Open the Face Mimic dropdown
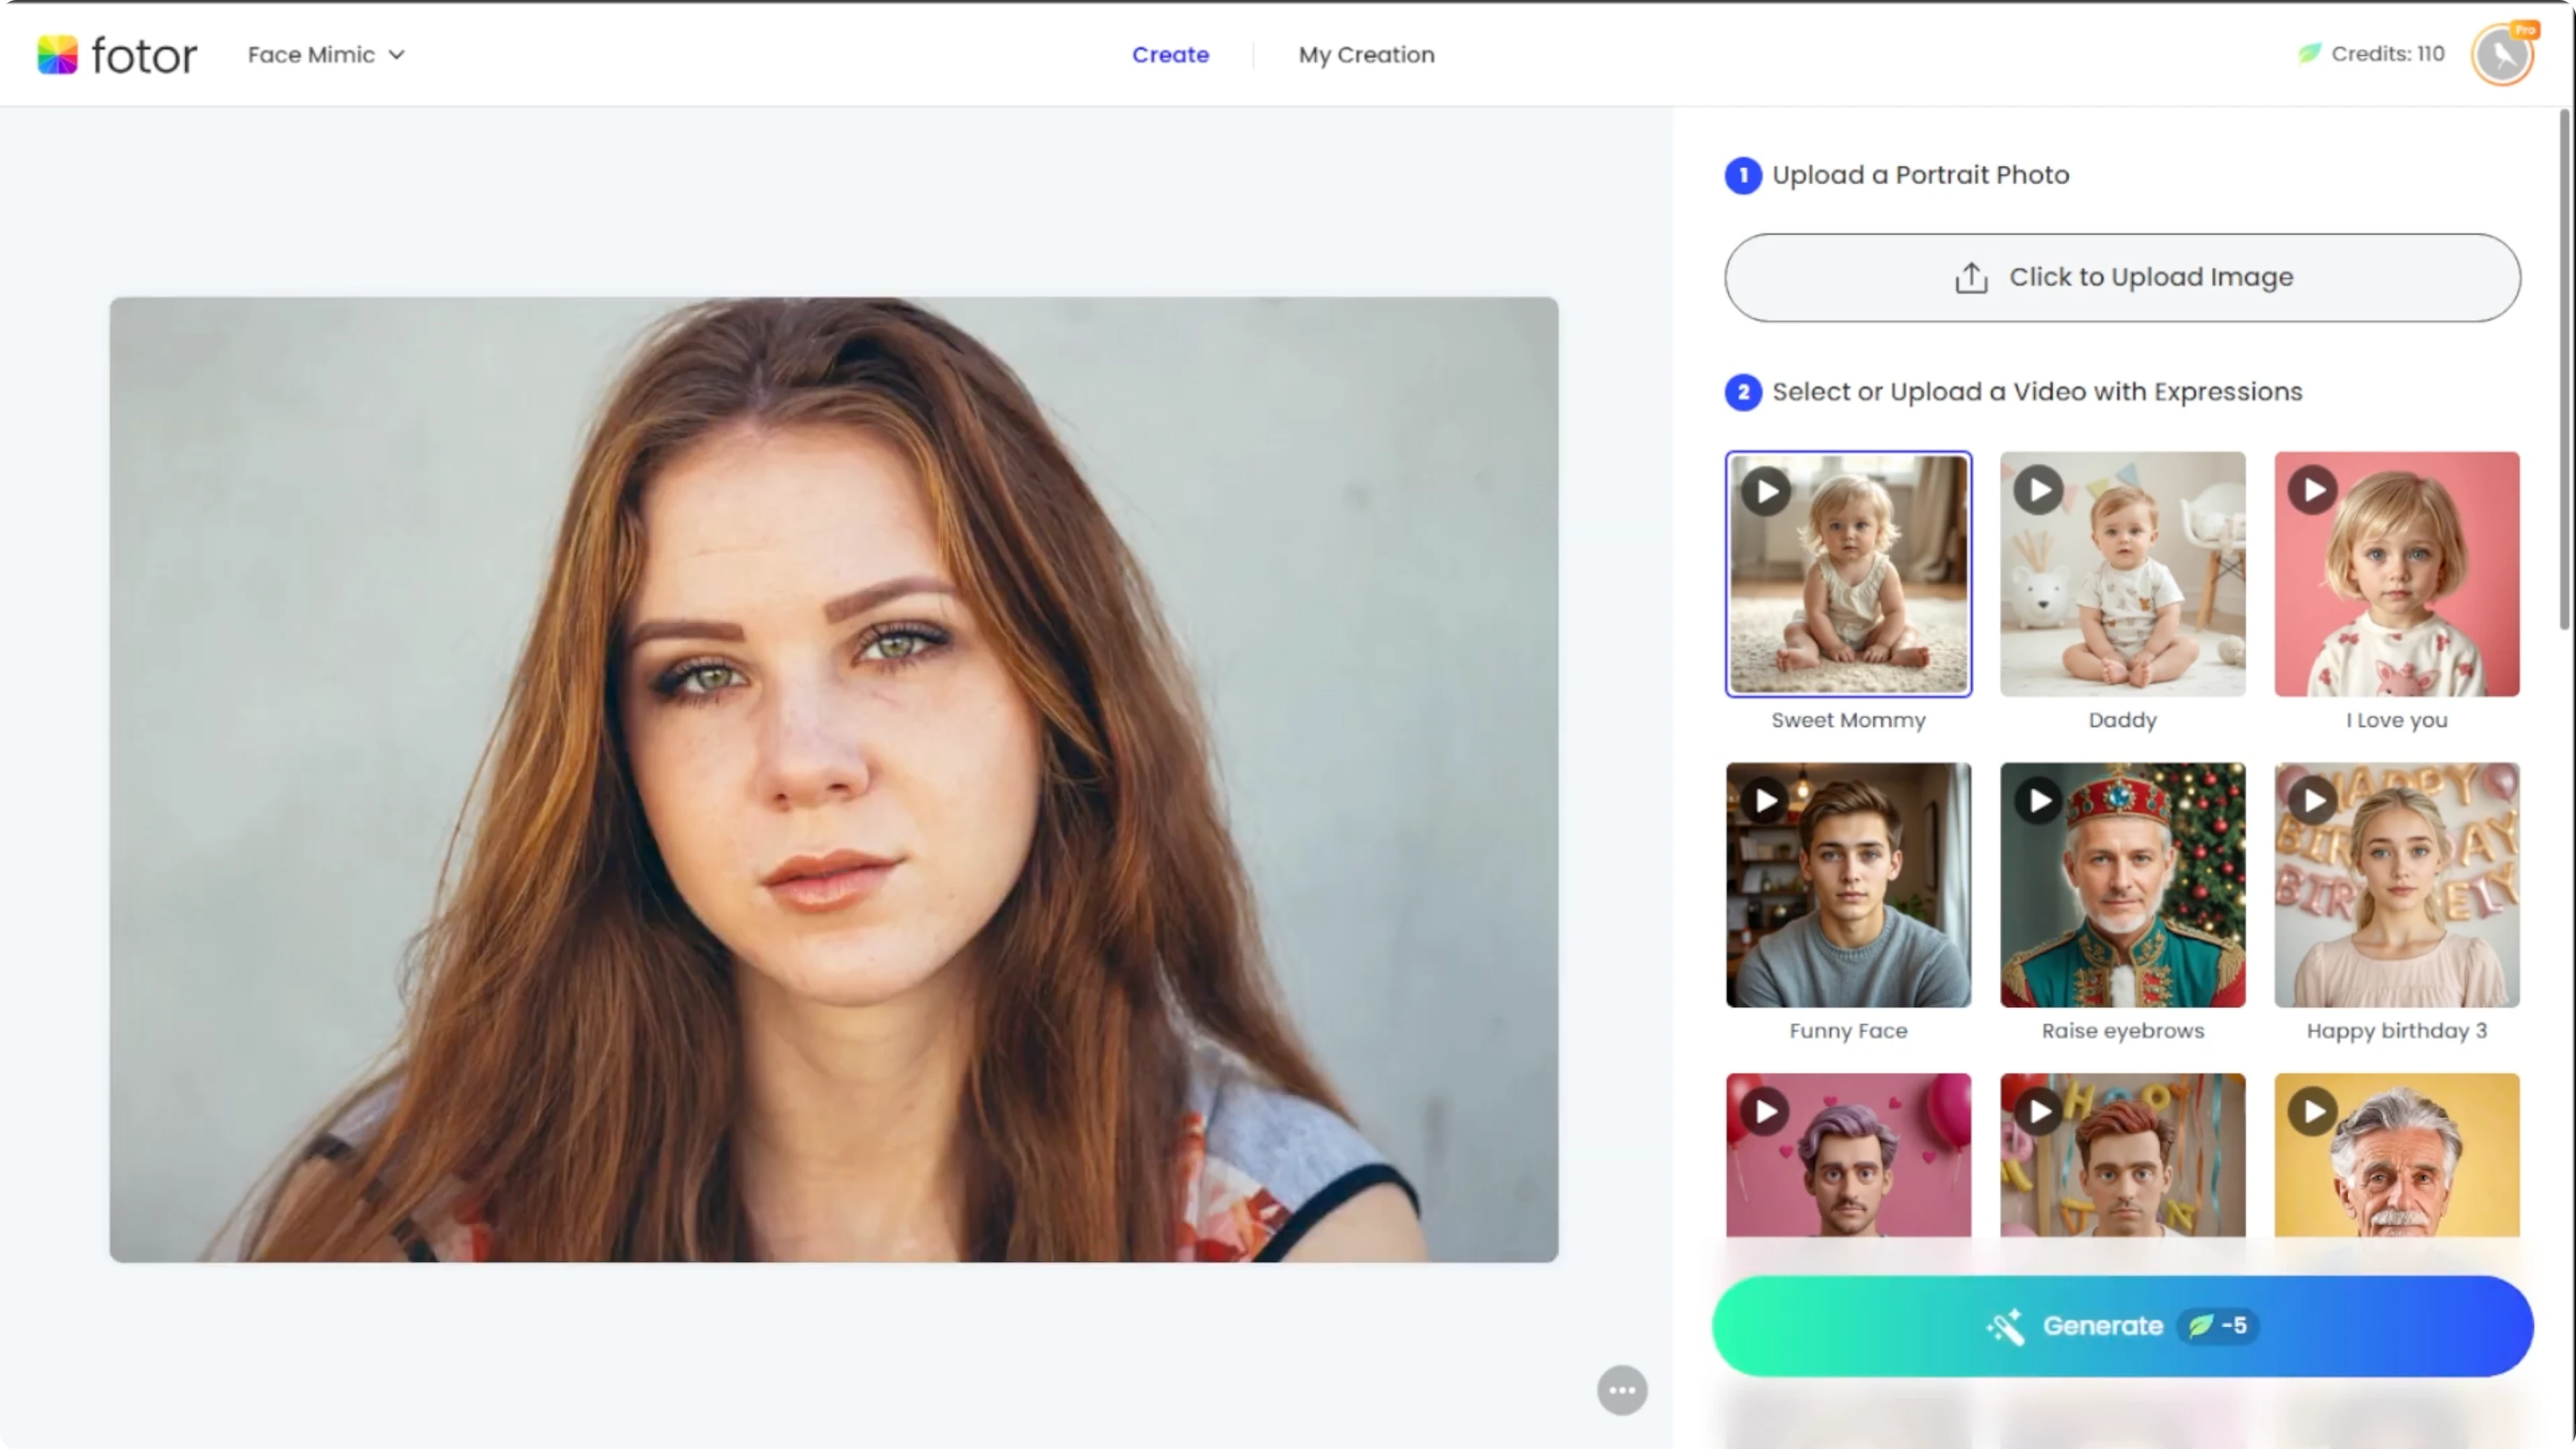 326,55
